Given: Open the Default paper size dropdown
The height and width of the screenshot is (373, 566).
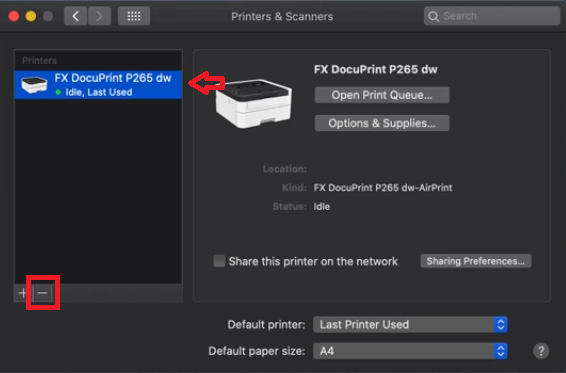Looking at the screenshot, I should (x=410, y=351).
